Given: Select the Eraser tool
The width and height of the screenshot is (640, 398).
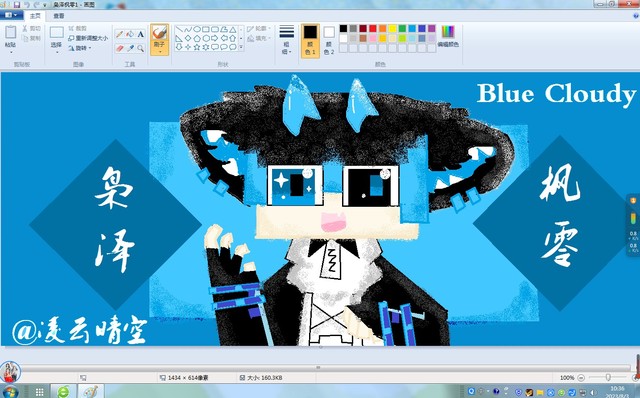Looking at the screenshot, I should [x=120, y=48].
